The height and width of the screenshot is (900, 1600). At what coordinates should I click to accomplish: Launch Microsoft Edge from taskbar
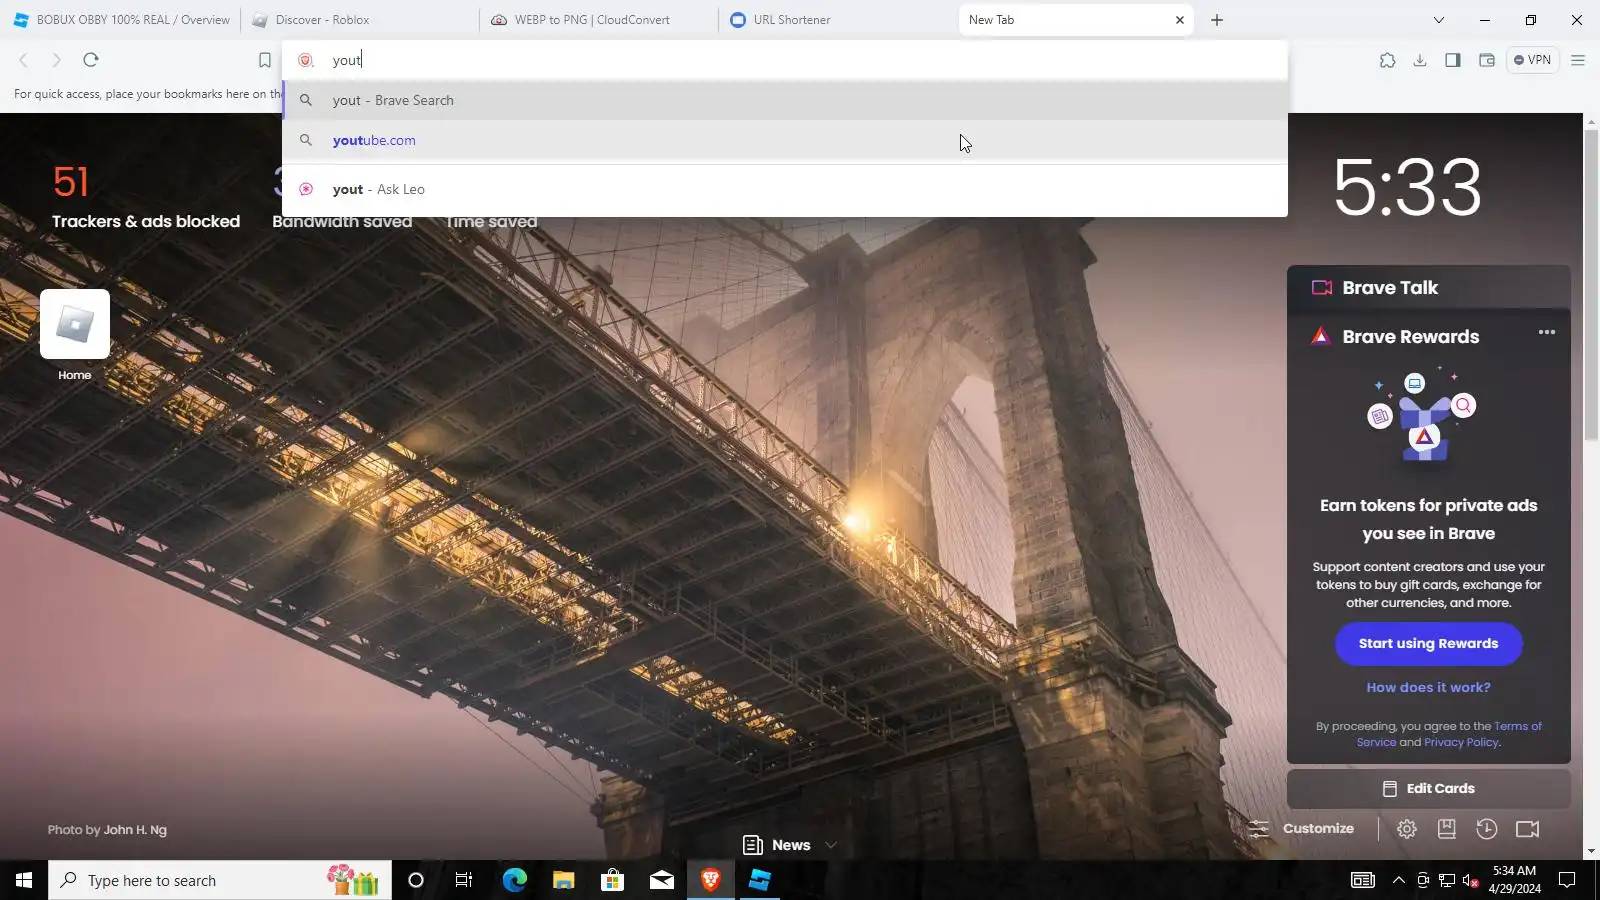click(x=514, y=880)
